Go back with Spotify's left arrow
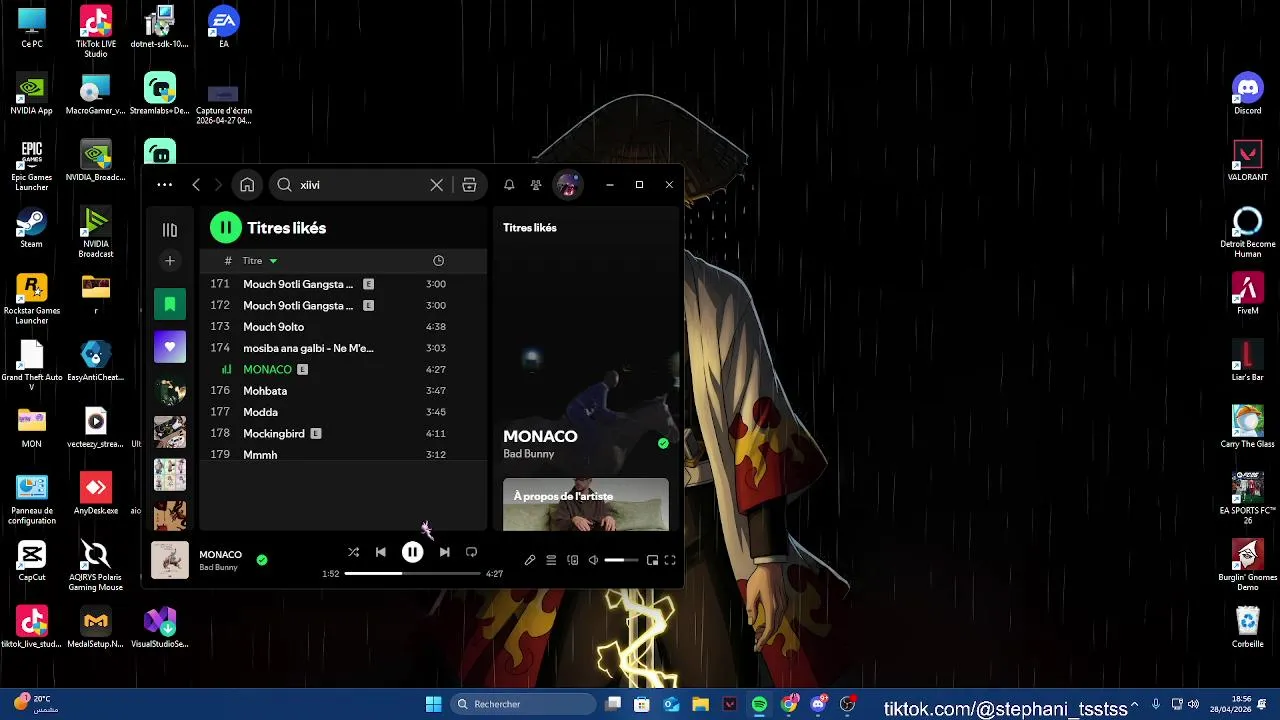 tap(196, 185)
